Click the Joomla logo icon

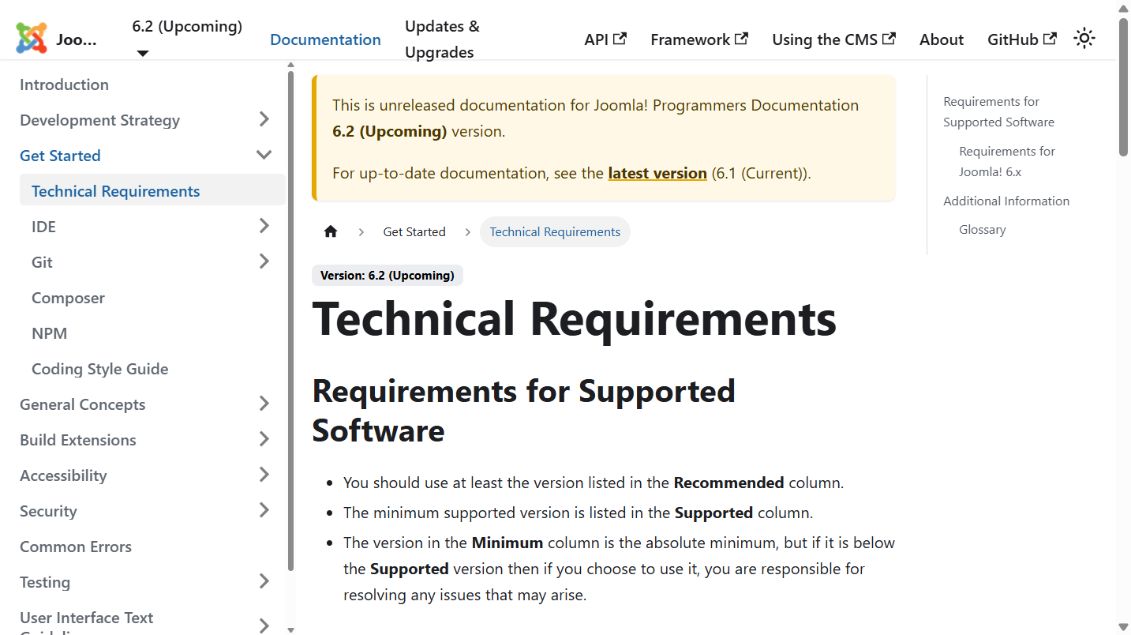click(31, 38)
